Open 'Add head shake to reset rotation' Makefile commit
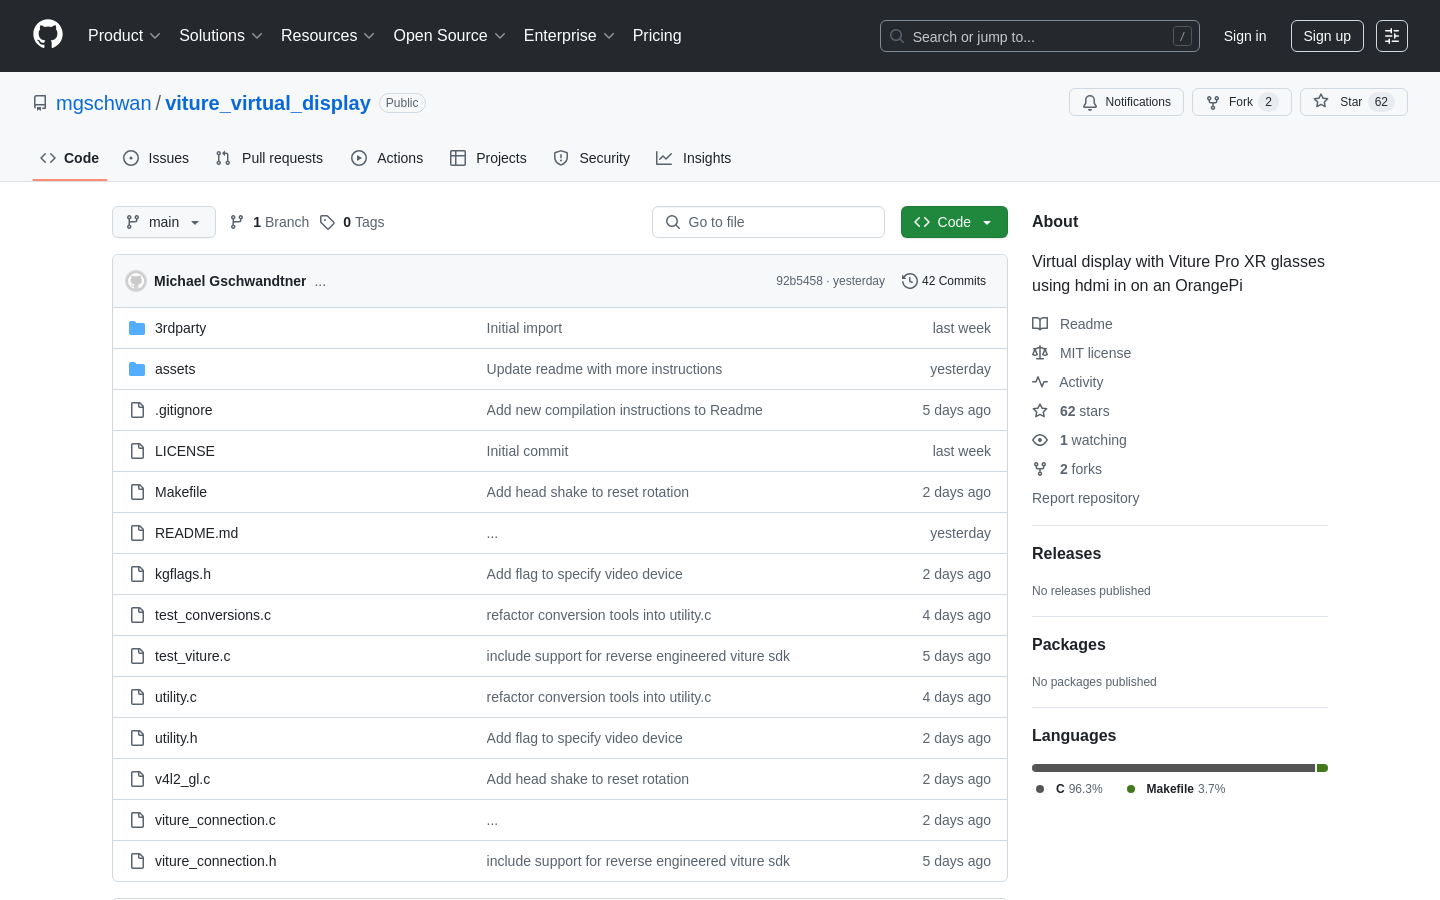Viewport: 1440px width, 900px height. tap(587, 492)
